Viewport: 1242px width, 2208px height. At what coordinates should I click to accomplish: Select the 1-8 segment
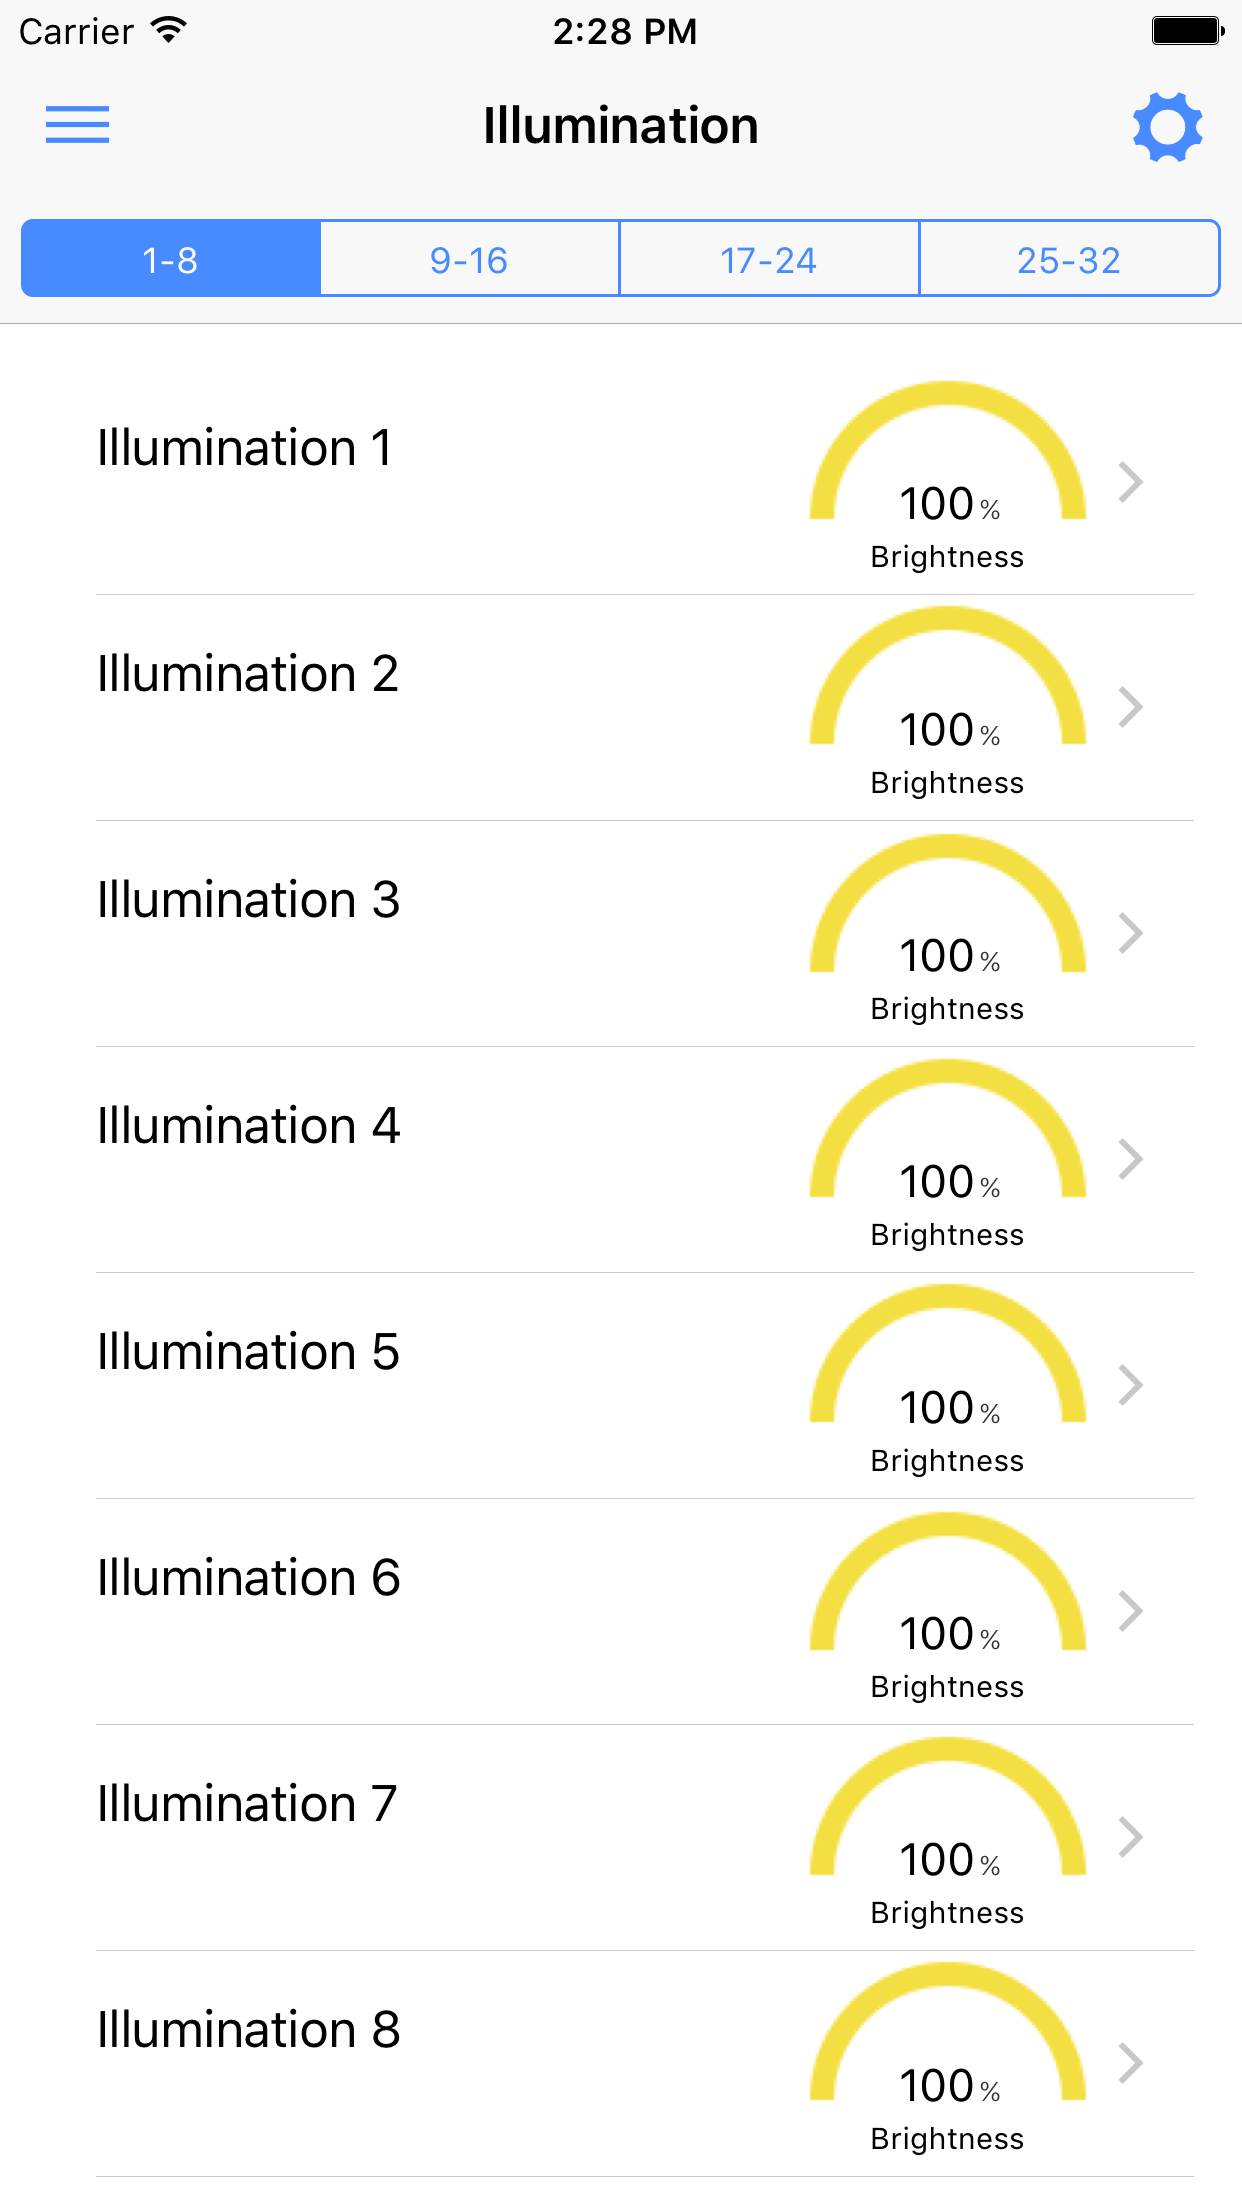coord(171,259)
